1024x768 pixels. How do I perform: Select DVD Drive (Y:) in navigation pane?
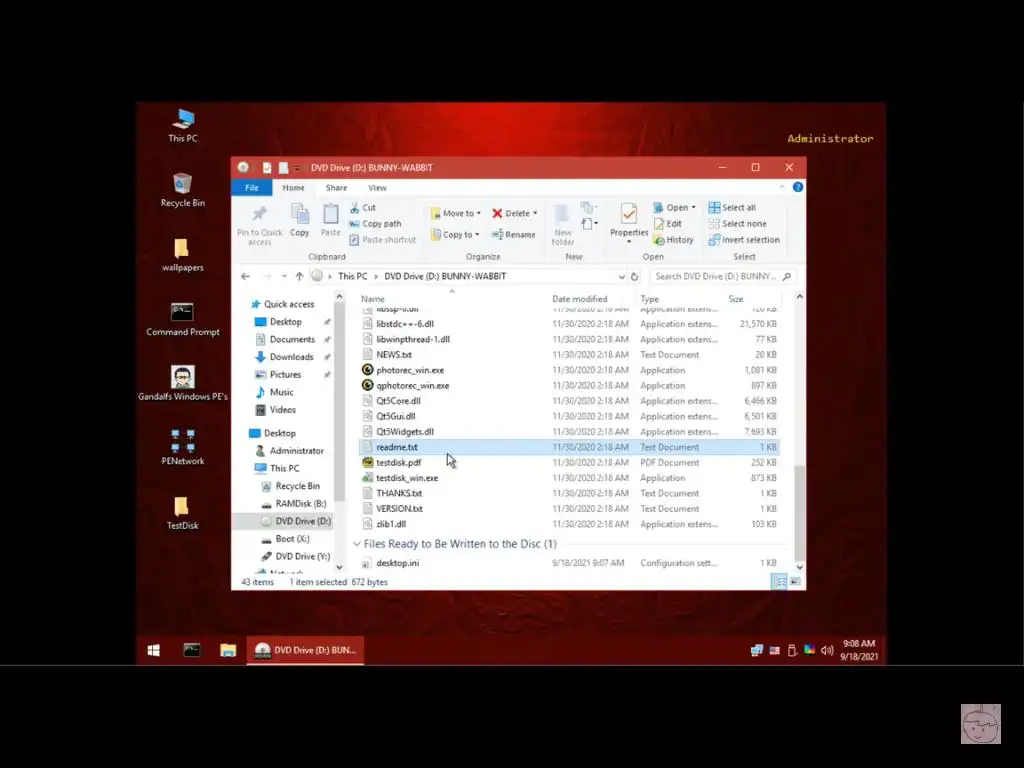pyautogui.click(x=295, y=556)
